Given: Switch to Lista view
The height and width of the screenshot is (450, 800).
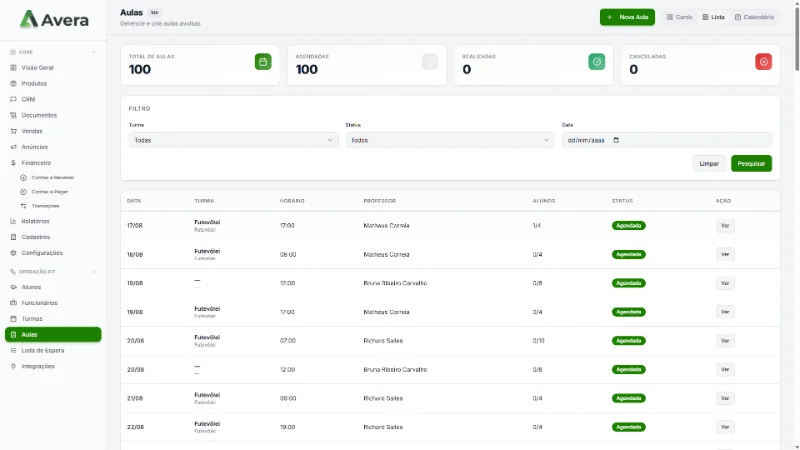Looking at the screenshot, I should [713, 17].
